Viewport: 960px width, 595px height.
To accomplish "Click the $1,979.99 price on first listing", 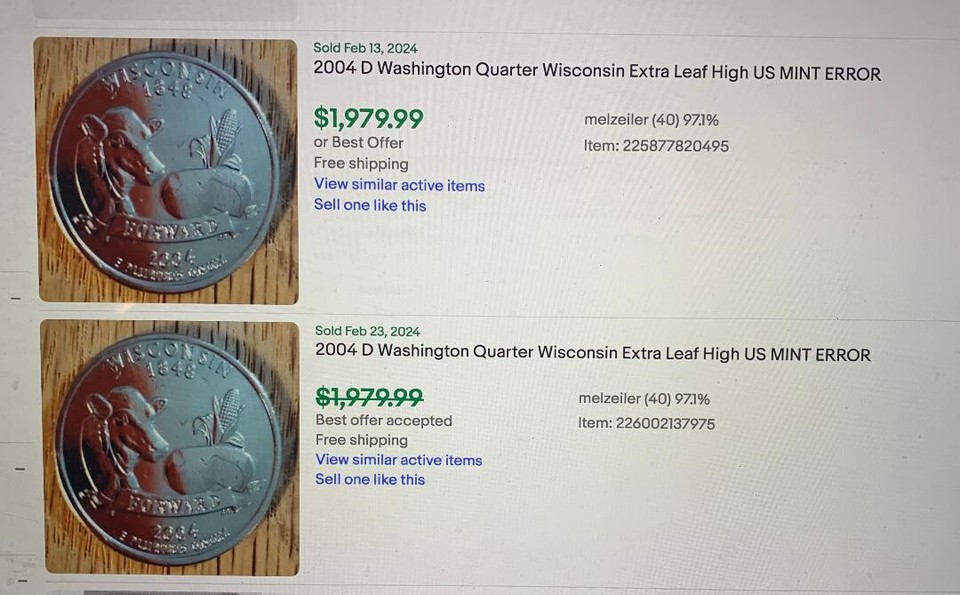I will coord(369,118).
